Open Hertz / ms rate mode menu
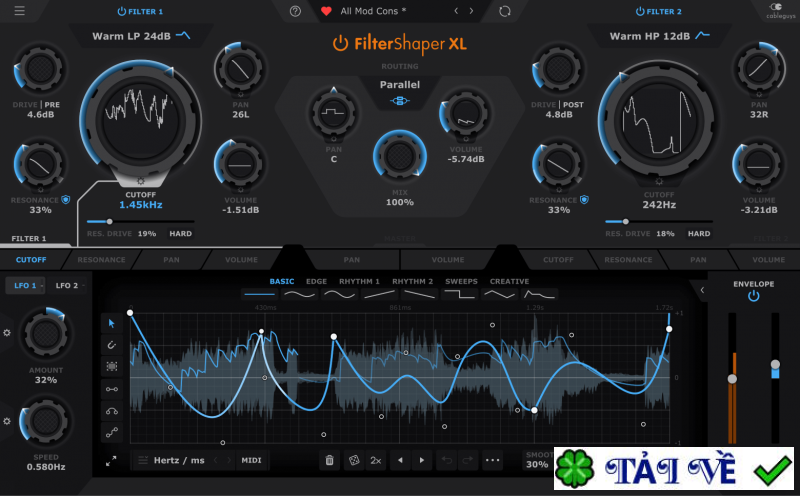 179,460
